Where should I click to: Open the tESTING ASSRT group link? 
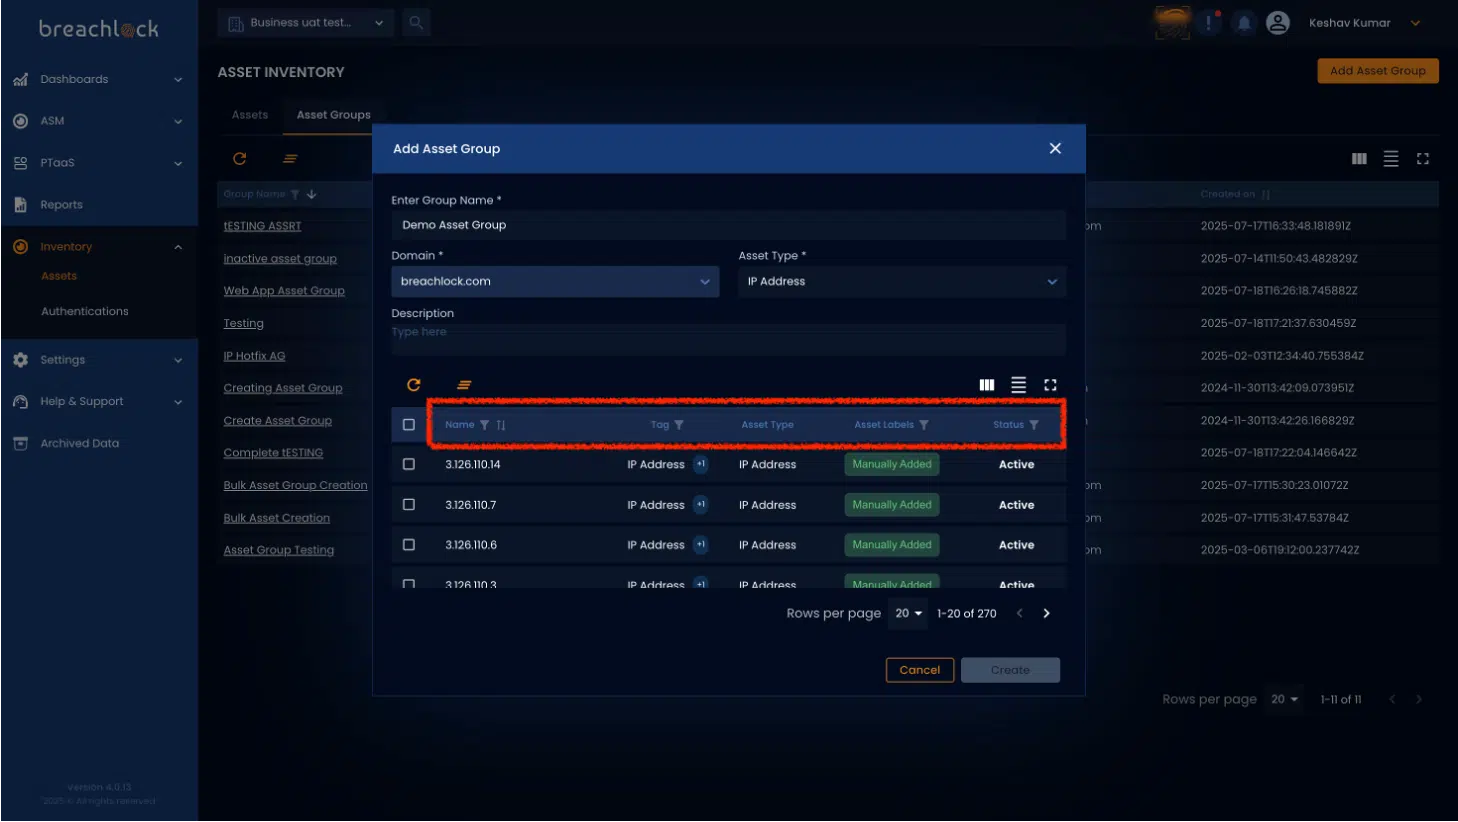click(x=262, y=226)
